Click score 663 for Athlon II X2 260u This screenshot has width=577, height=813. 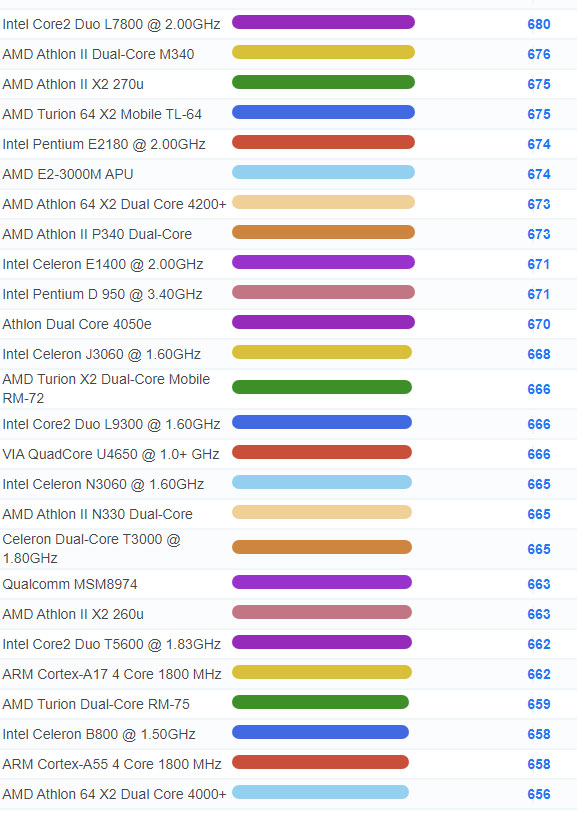click(x=539, y=615)
